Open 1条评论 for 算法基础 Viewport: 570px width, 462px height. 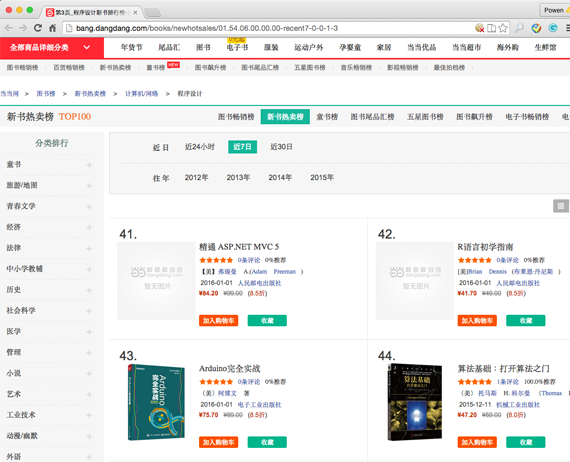coord(507,382)
